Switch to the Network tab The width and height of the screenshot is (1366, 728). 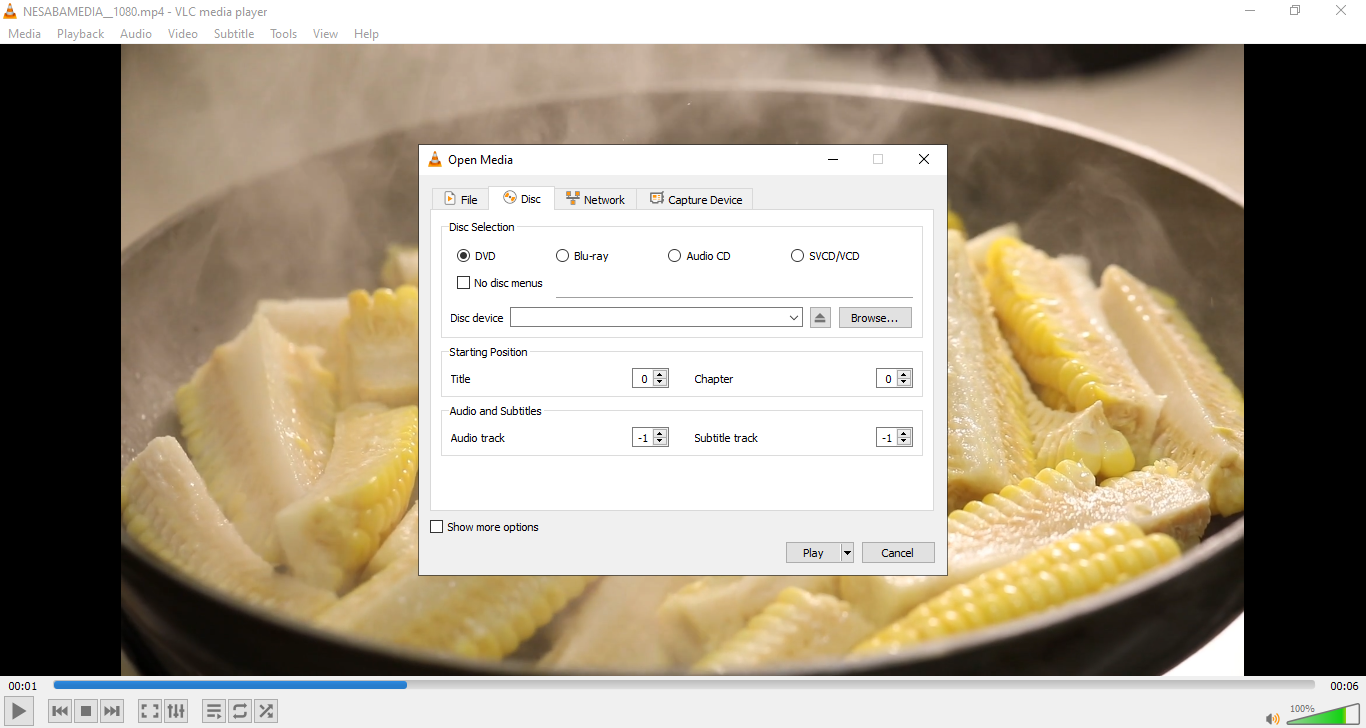595,199
